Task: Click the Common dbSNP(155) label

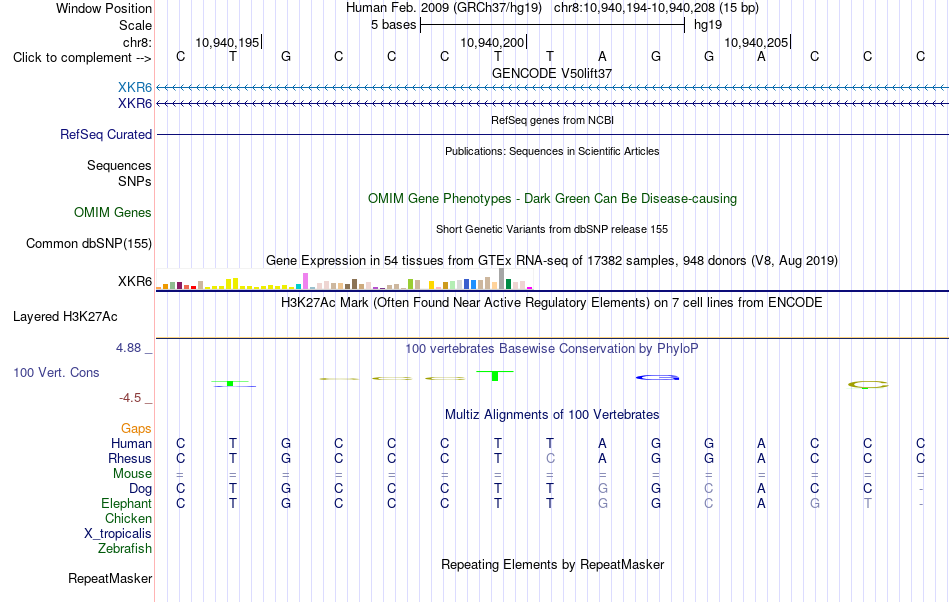Action: [88, 243]
